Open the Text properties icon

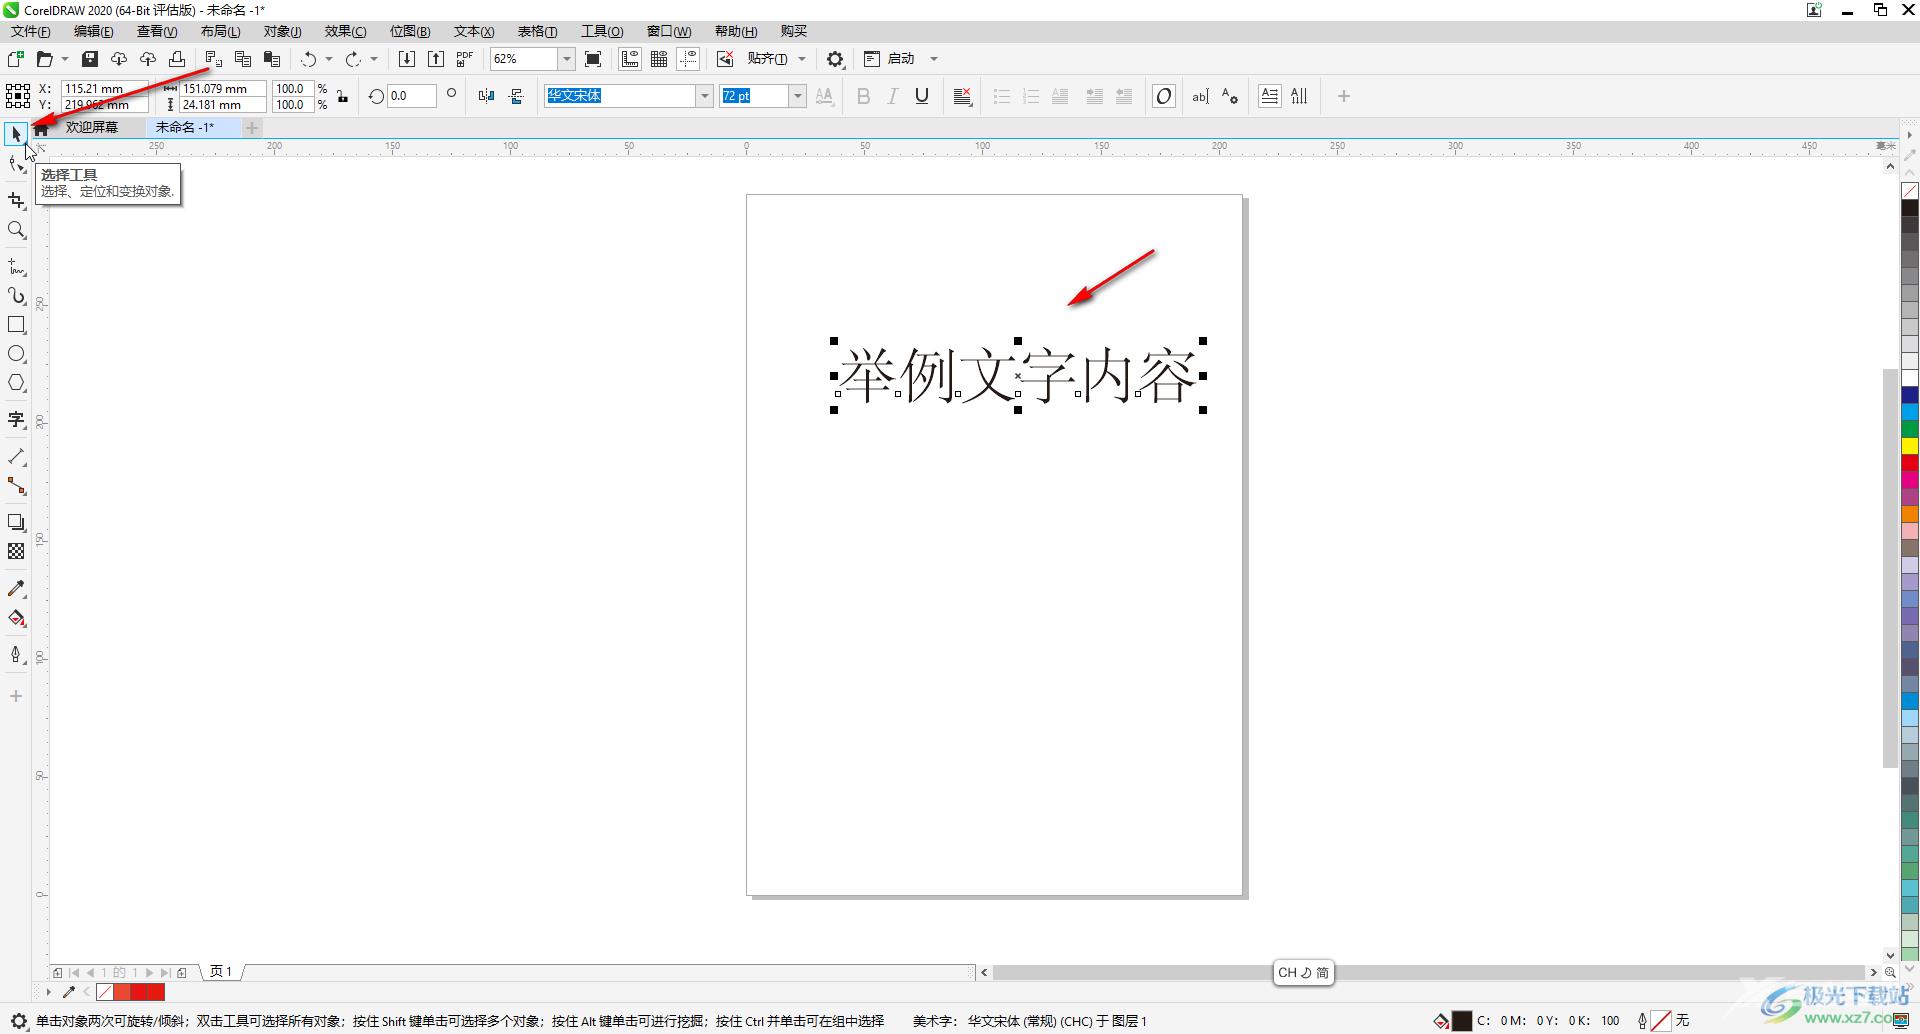point(1230,96)
